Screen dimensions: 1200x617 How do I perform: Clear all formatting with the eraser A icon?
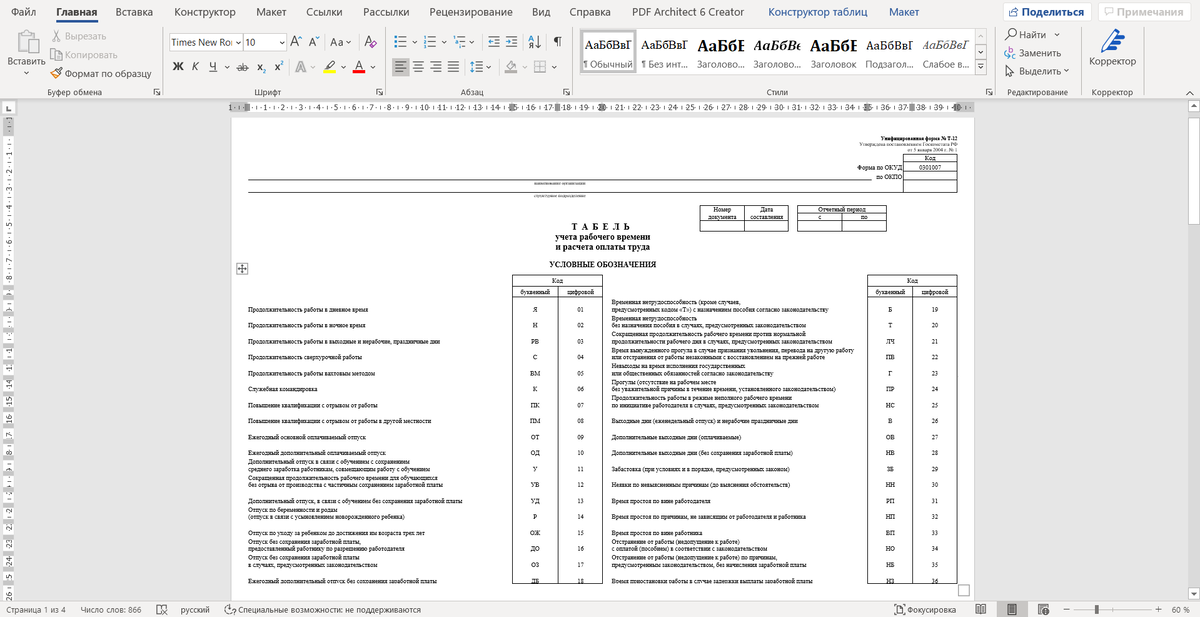pyautogui.click(x=370, y=43)
